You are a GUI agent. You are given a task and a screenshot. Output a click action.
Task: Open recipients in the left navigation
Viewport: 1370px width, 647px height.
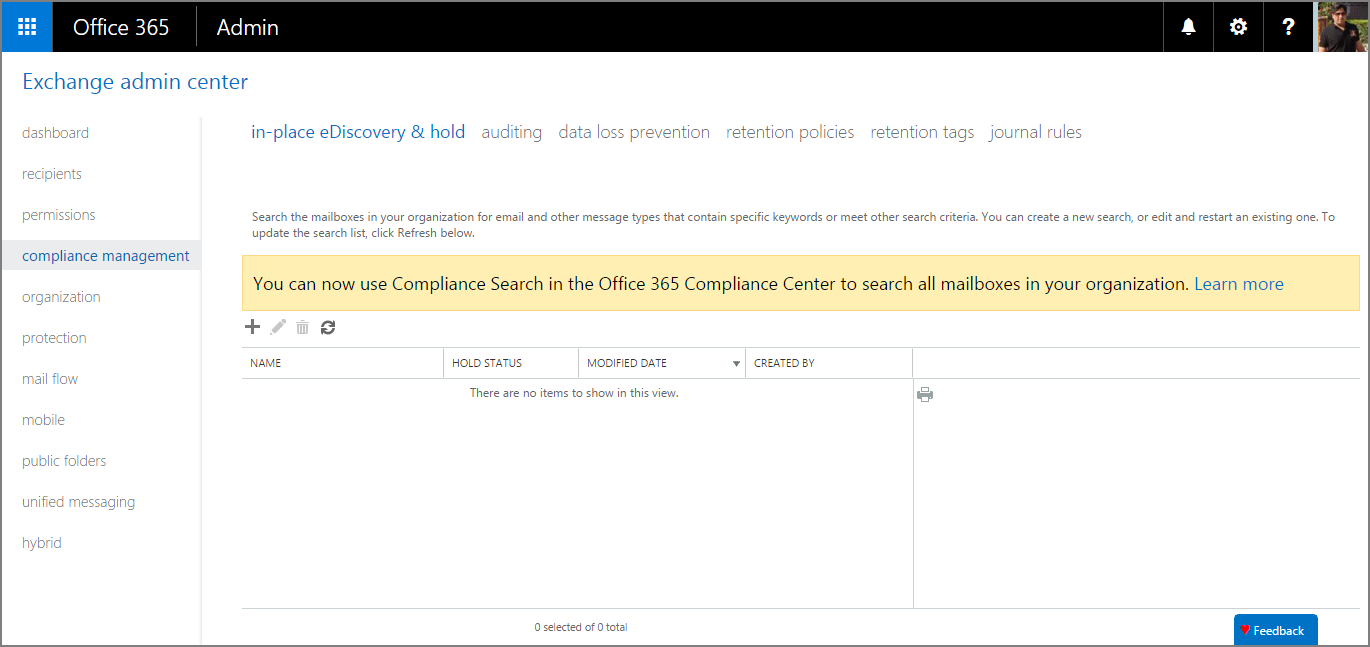click(52, 174)
